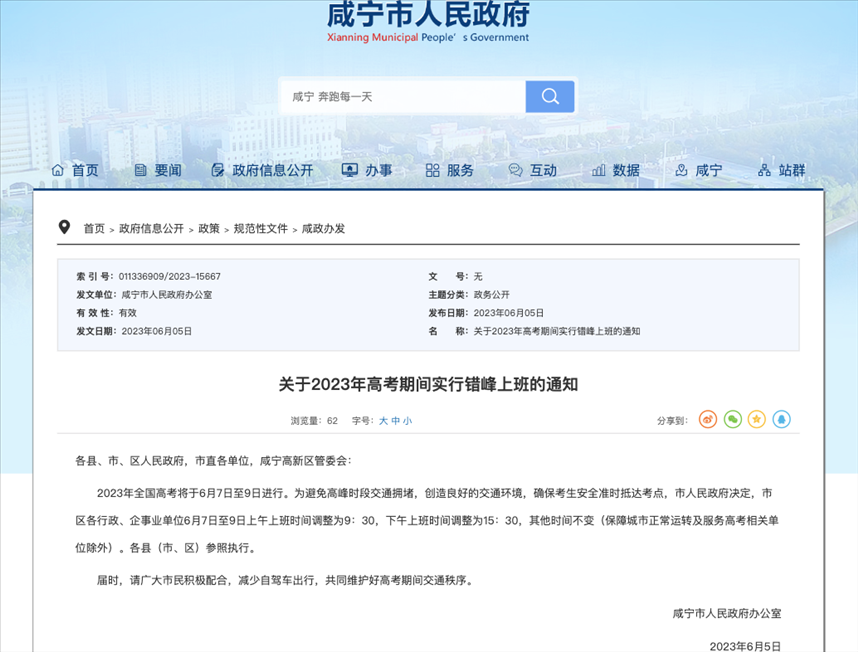Select the 服务 navigation item
Viewport: 858px width, 652px height.
[449, 171]
